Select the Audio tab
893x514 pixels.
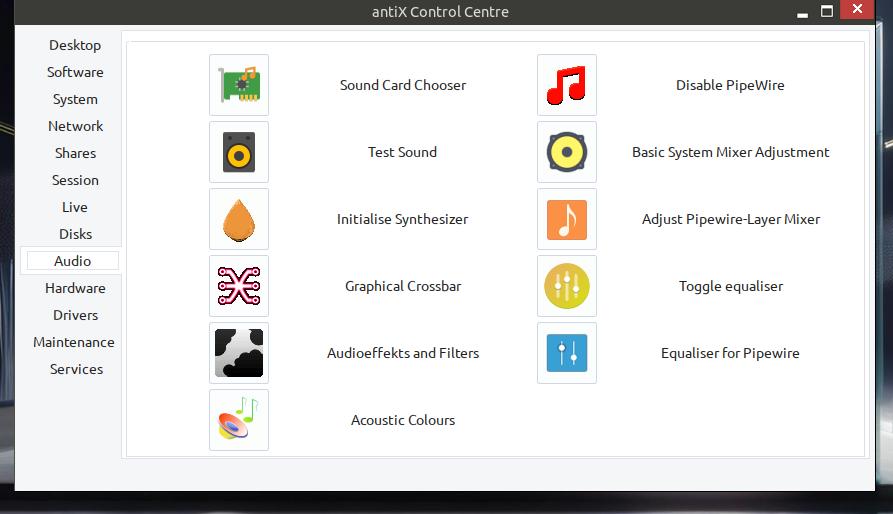[72, 261]
